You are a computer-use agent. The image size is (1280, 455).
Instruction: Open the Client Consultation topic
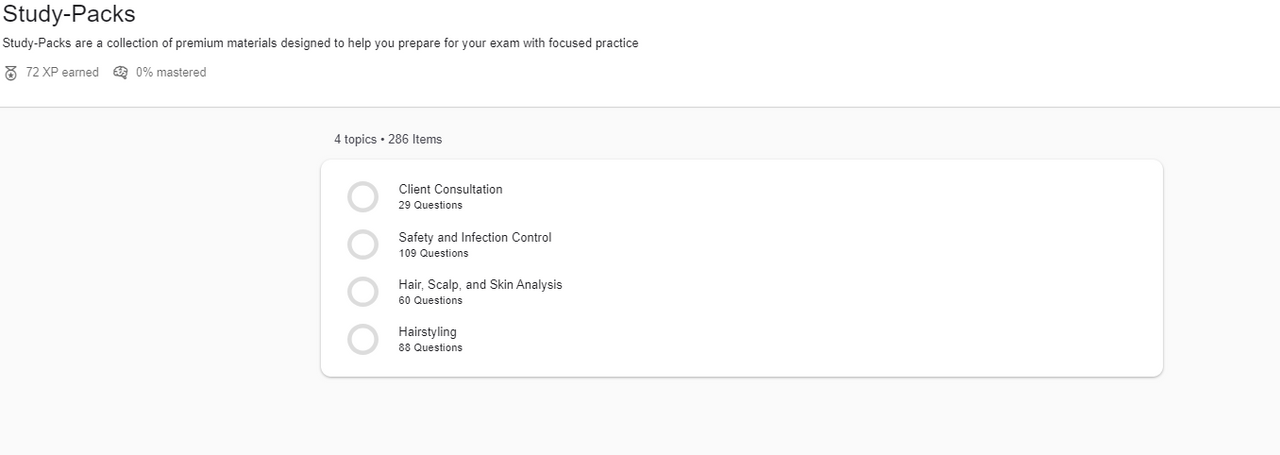pyautogui.click(x=450, y=189)
